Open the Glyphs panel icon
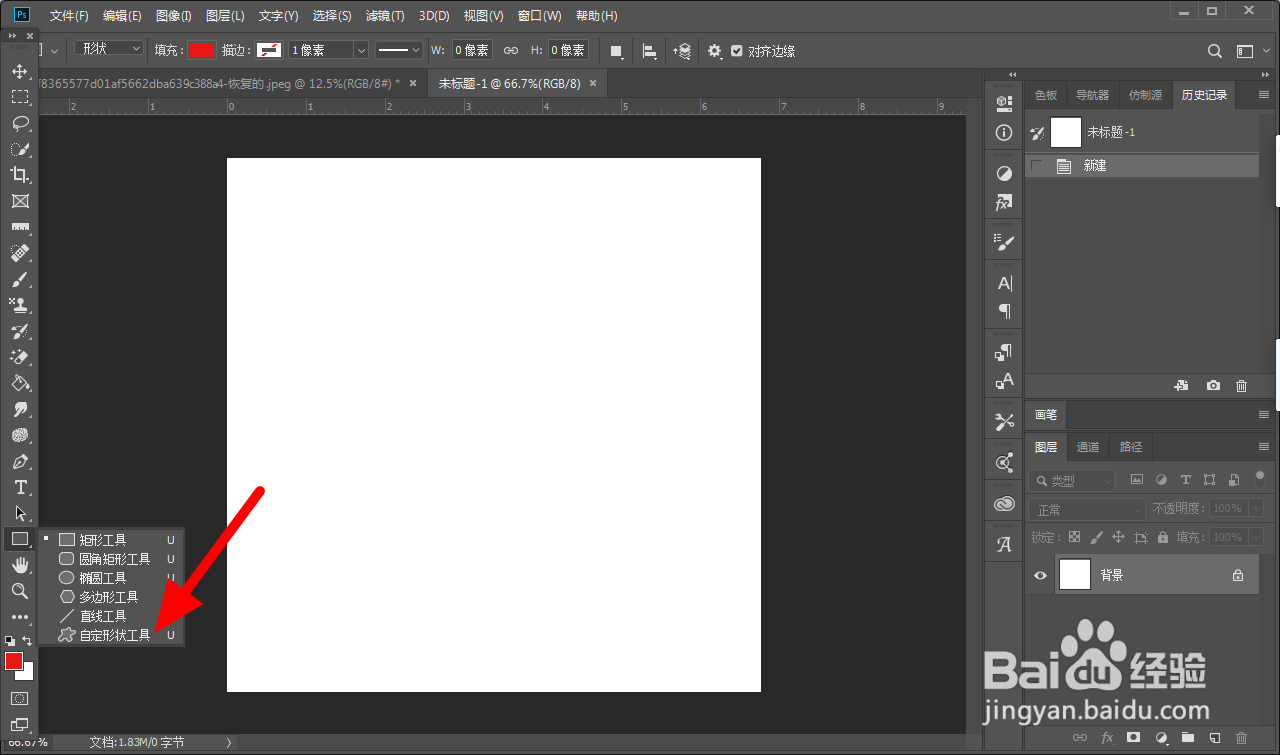The width and height of the screenshot is (1280, 755). (x=1004, y=545)
